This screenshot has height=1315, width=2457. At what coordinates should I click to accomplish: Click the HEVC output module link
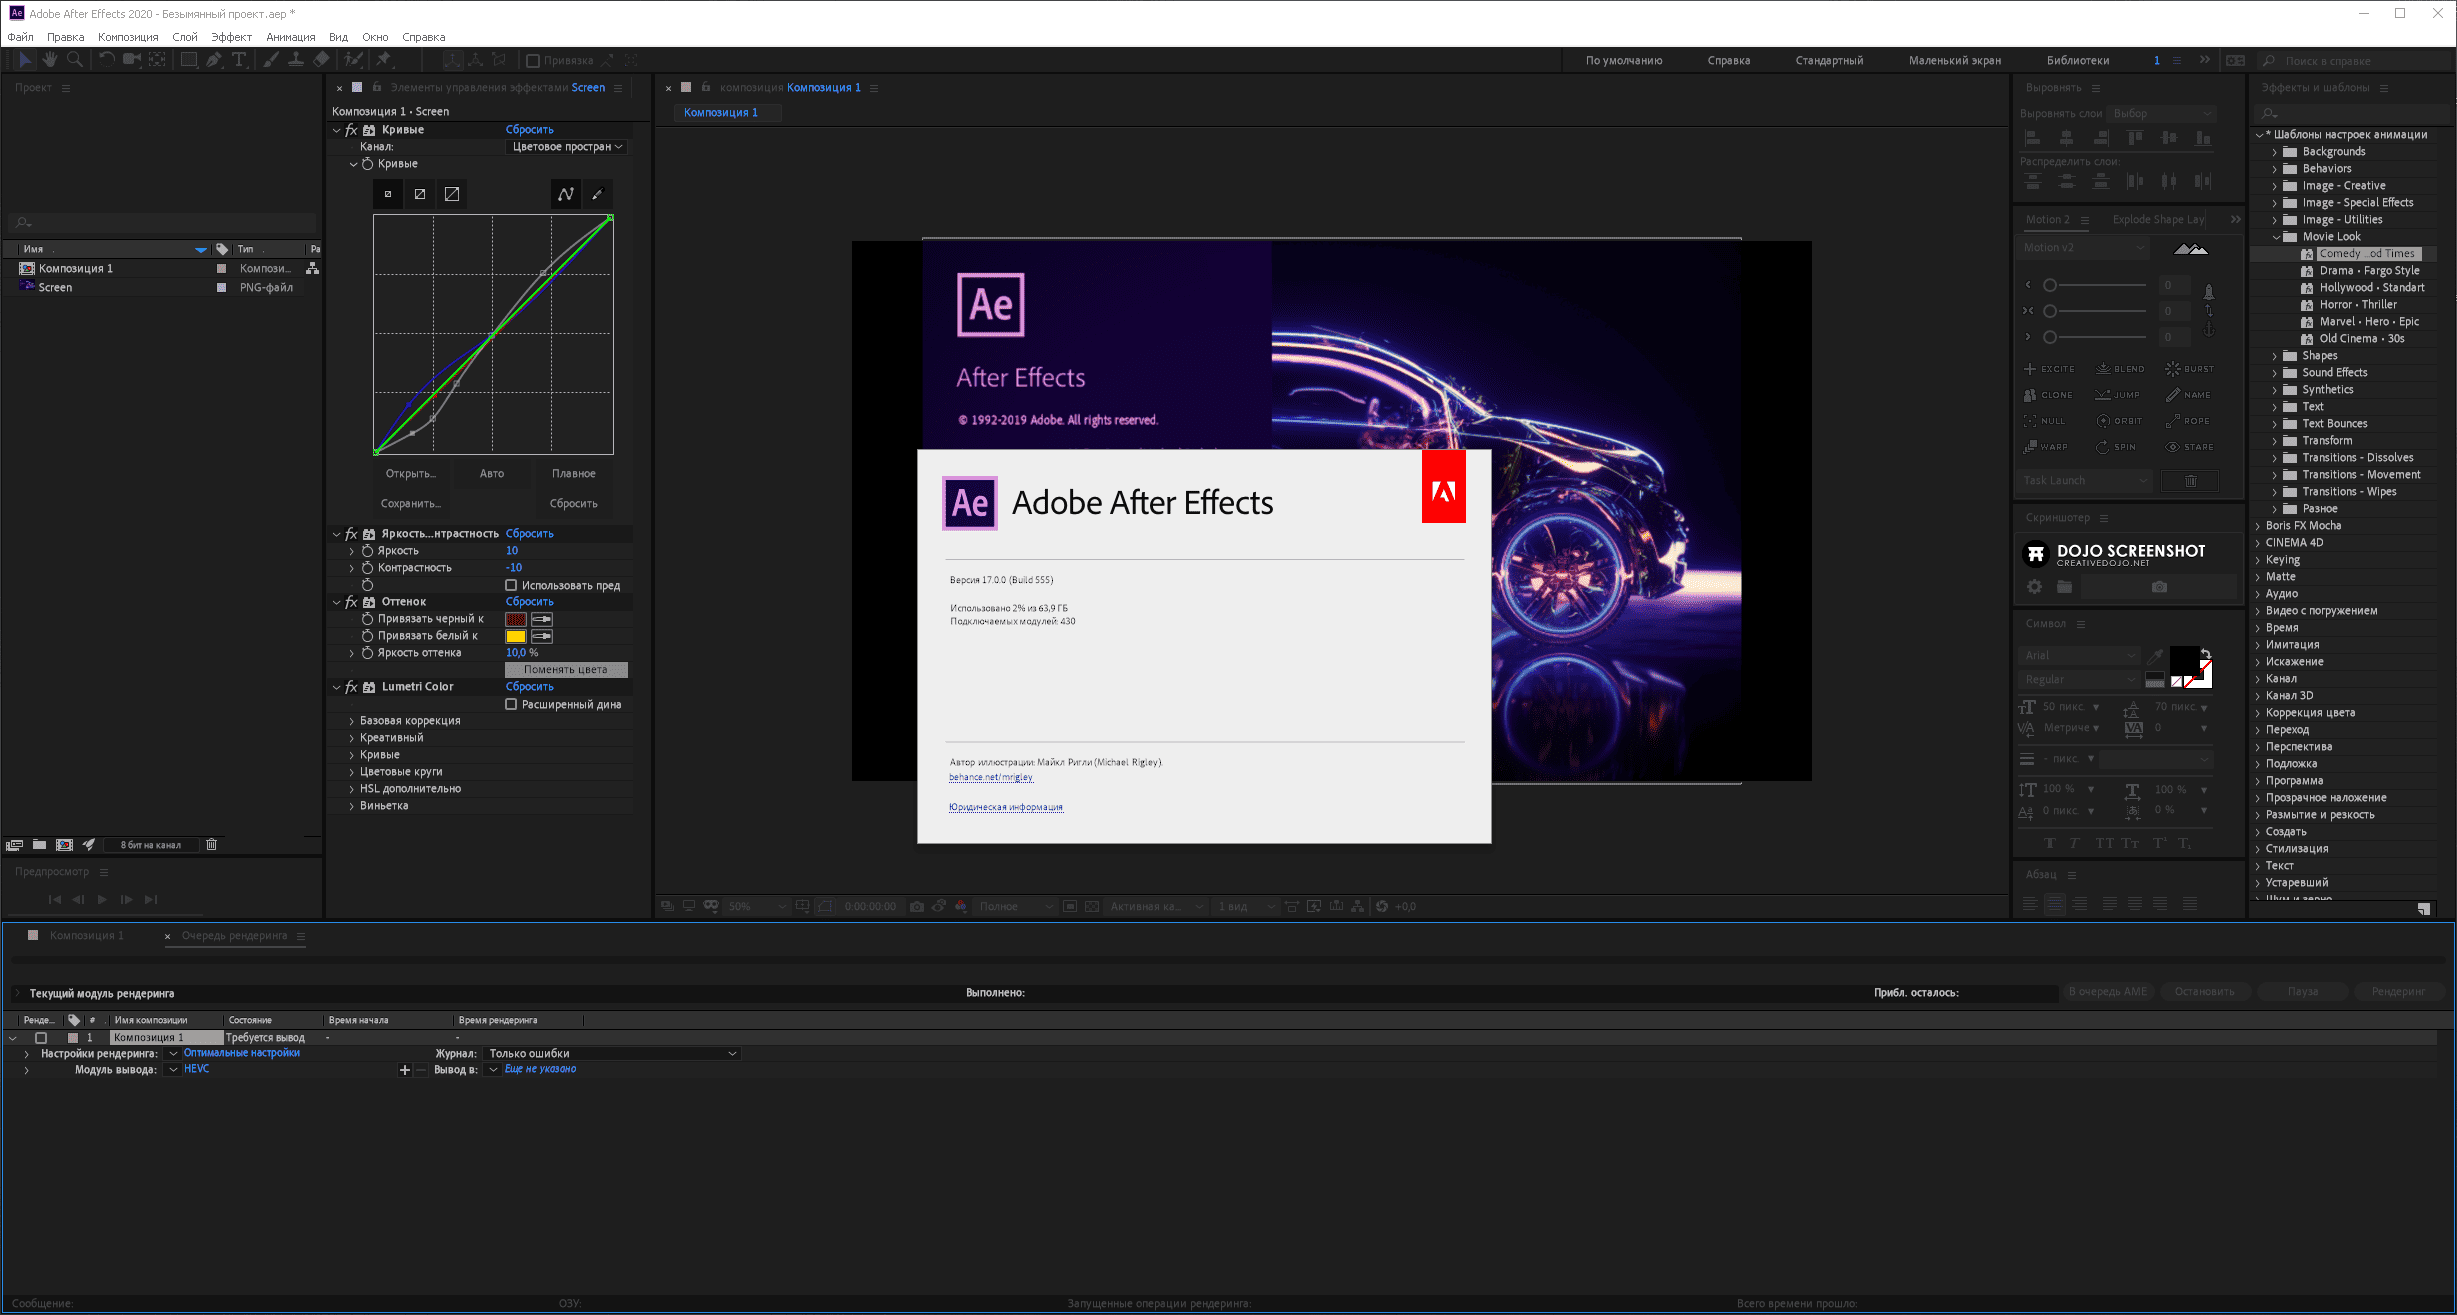(196, 1069)
